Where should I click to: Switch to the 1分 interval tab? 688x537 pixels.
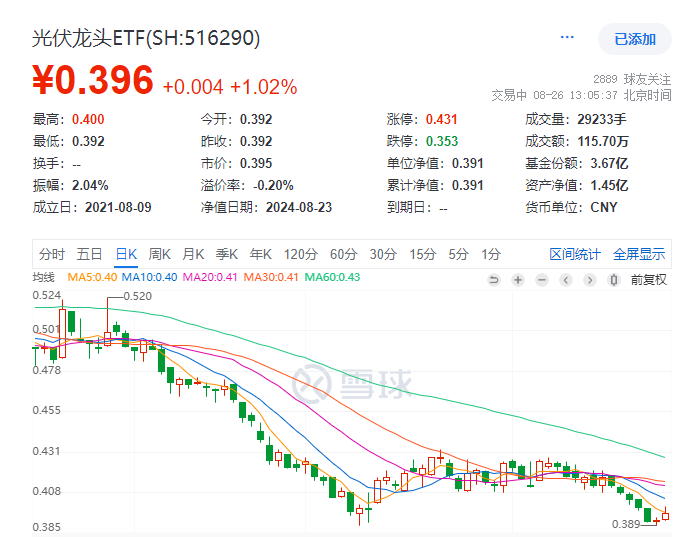491,254
